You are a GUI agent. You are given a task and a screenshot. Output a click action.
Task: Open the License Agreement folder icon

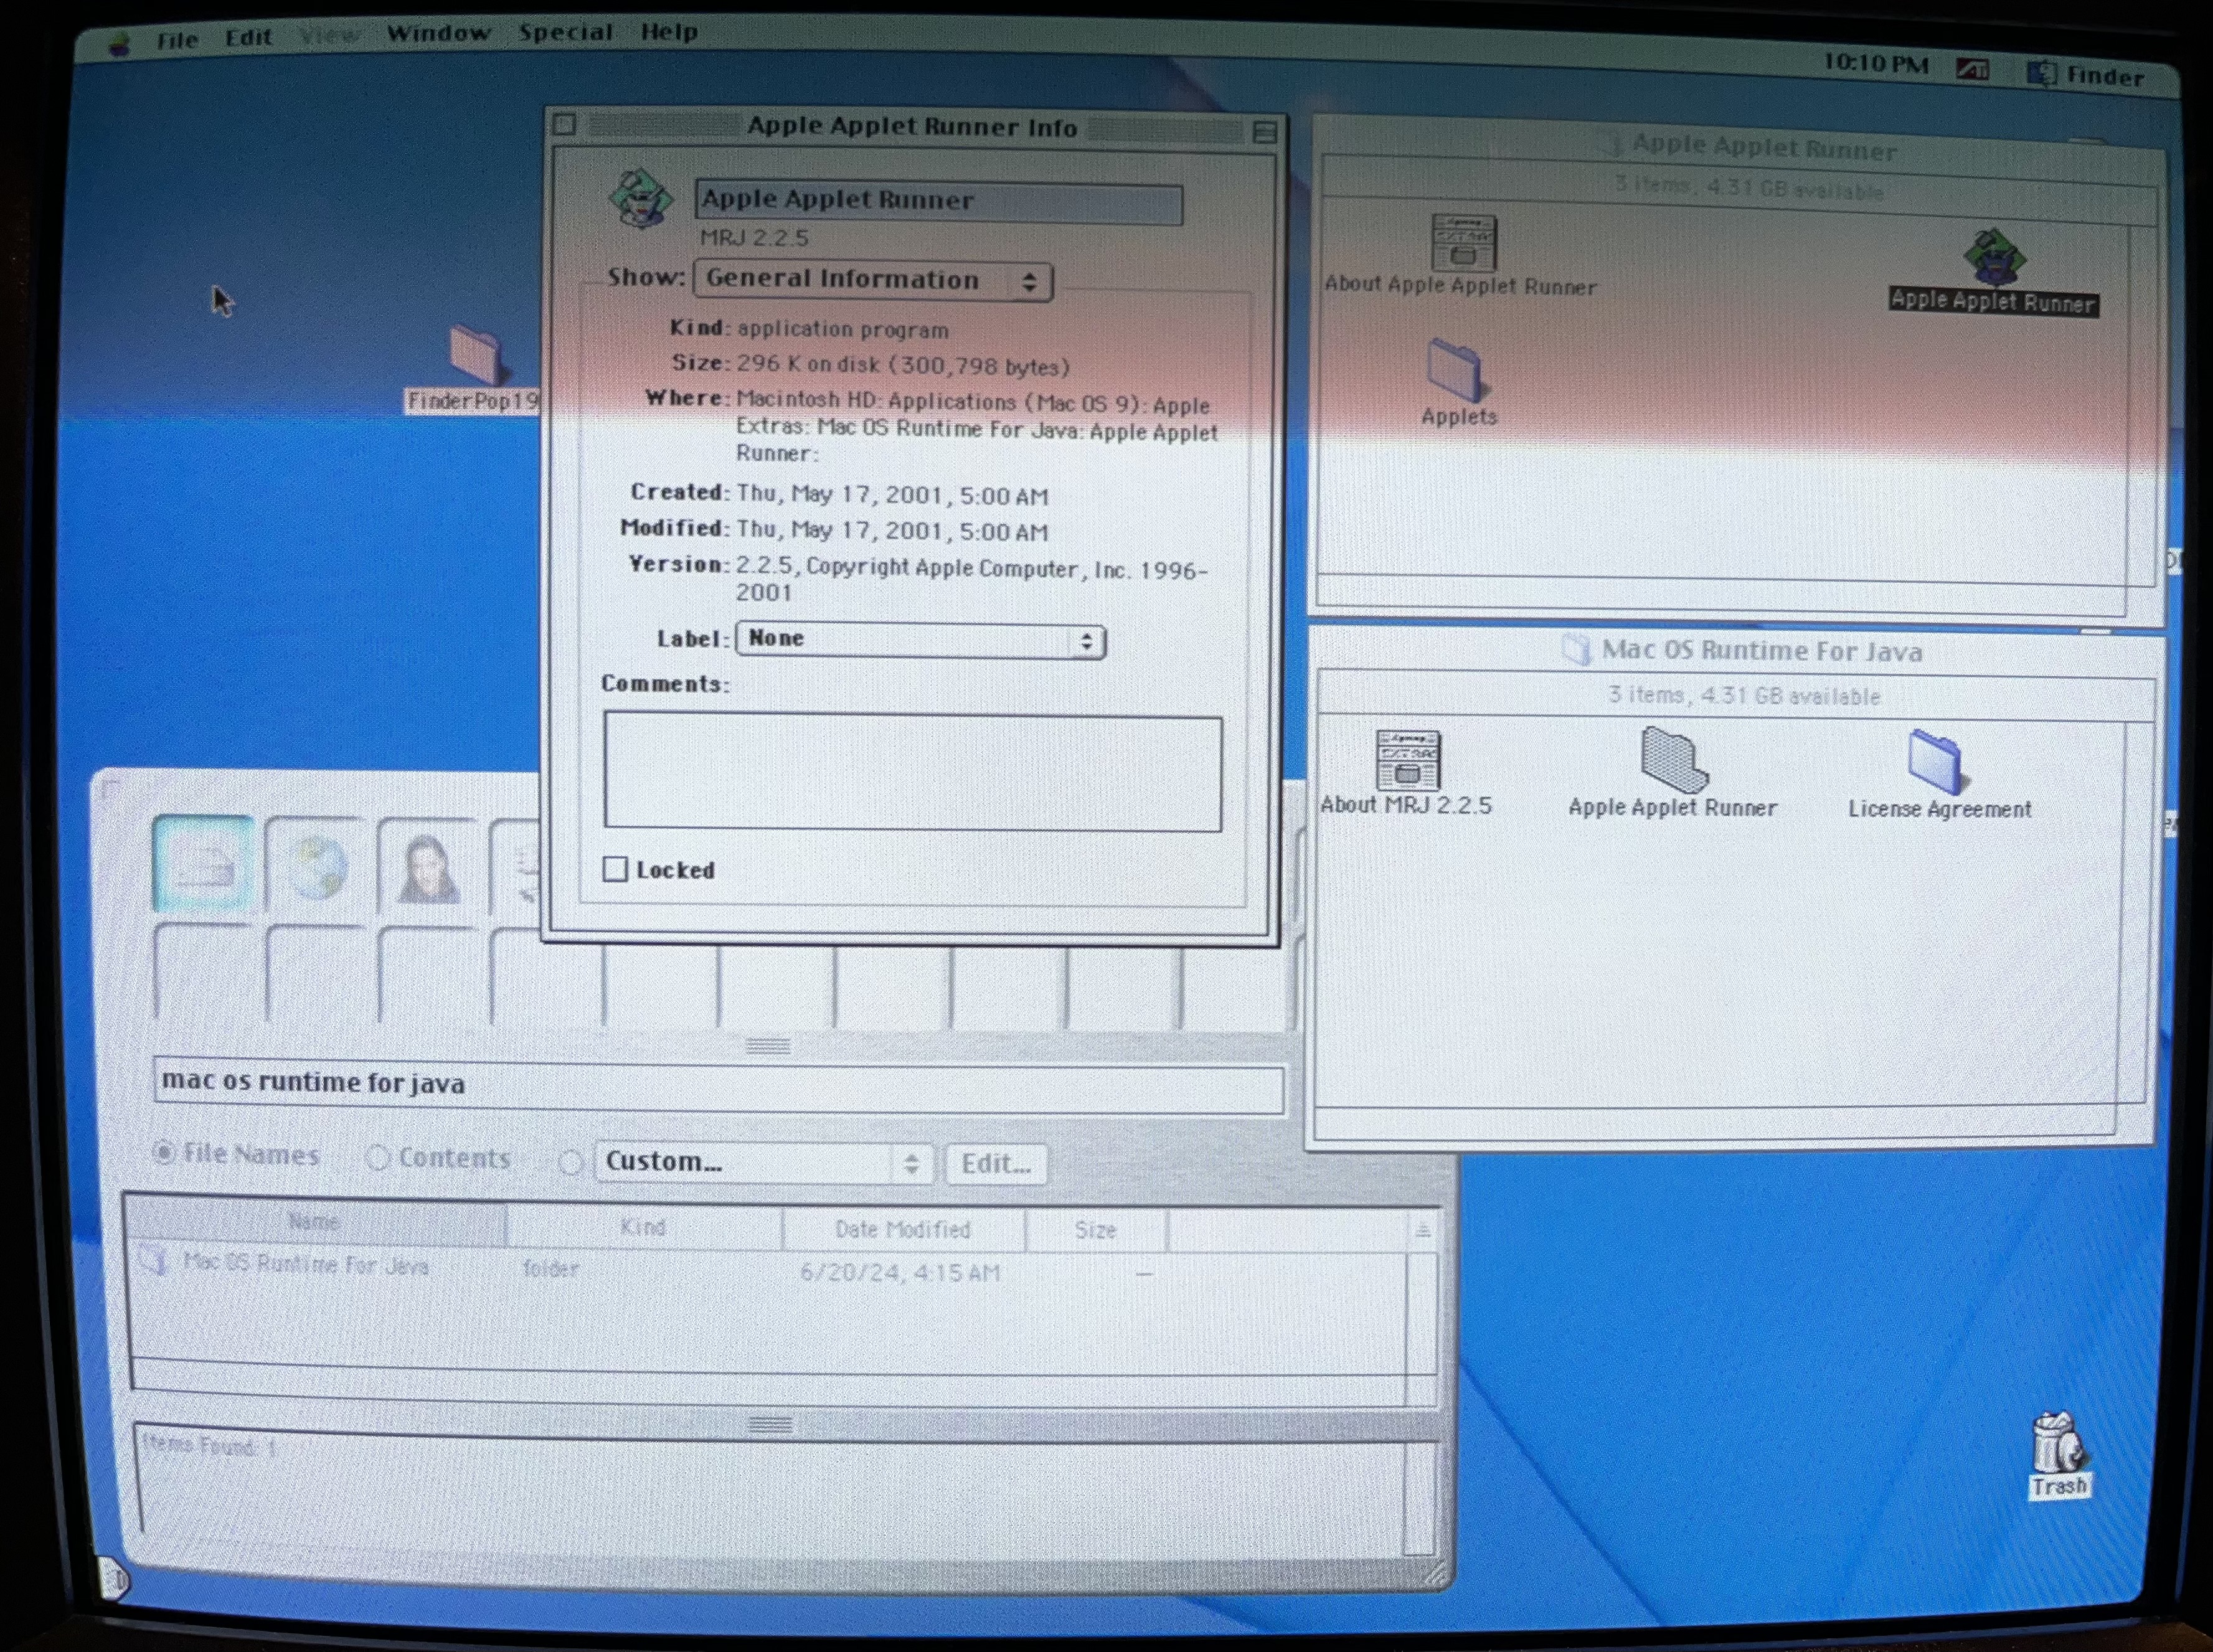click(1937, 761)
